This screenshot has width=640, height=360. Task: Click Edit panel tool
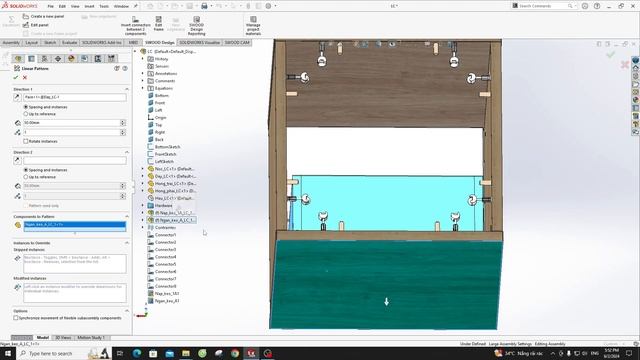[x=36, y=25]
